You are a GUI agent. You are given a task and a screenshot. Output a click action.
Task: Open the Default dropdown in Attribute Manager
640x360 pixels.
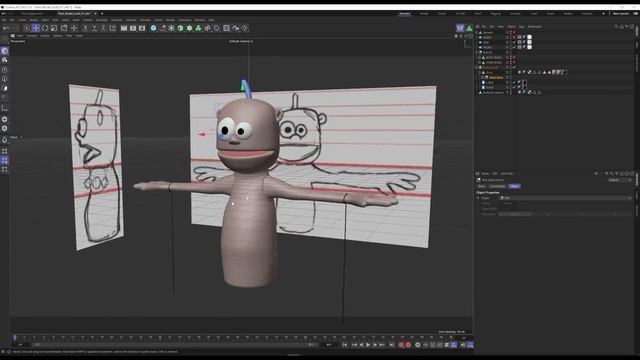pos(620,180)
